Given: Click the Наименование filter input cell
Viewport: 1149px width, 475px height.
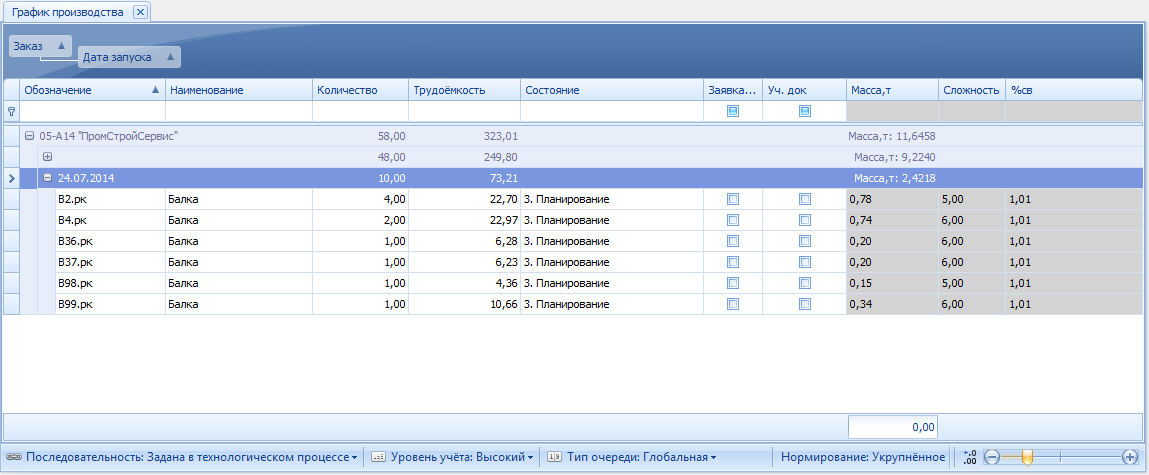Looking at the screenshot, I should tap(239, 111).
